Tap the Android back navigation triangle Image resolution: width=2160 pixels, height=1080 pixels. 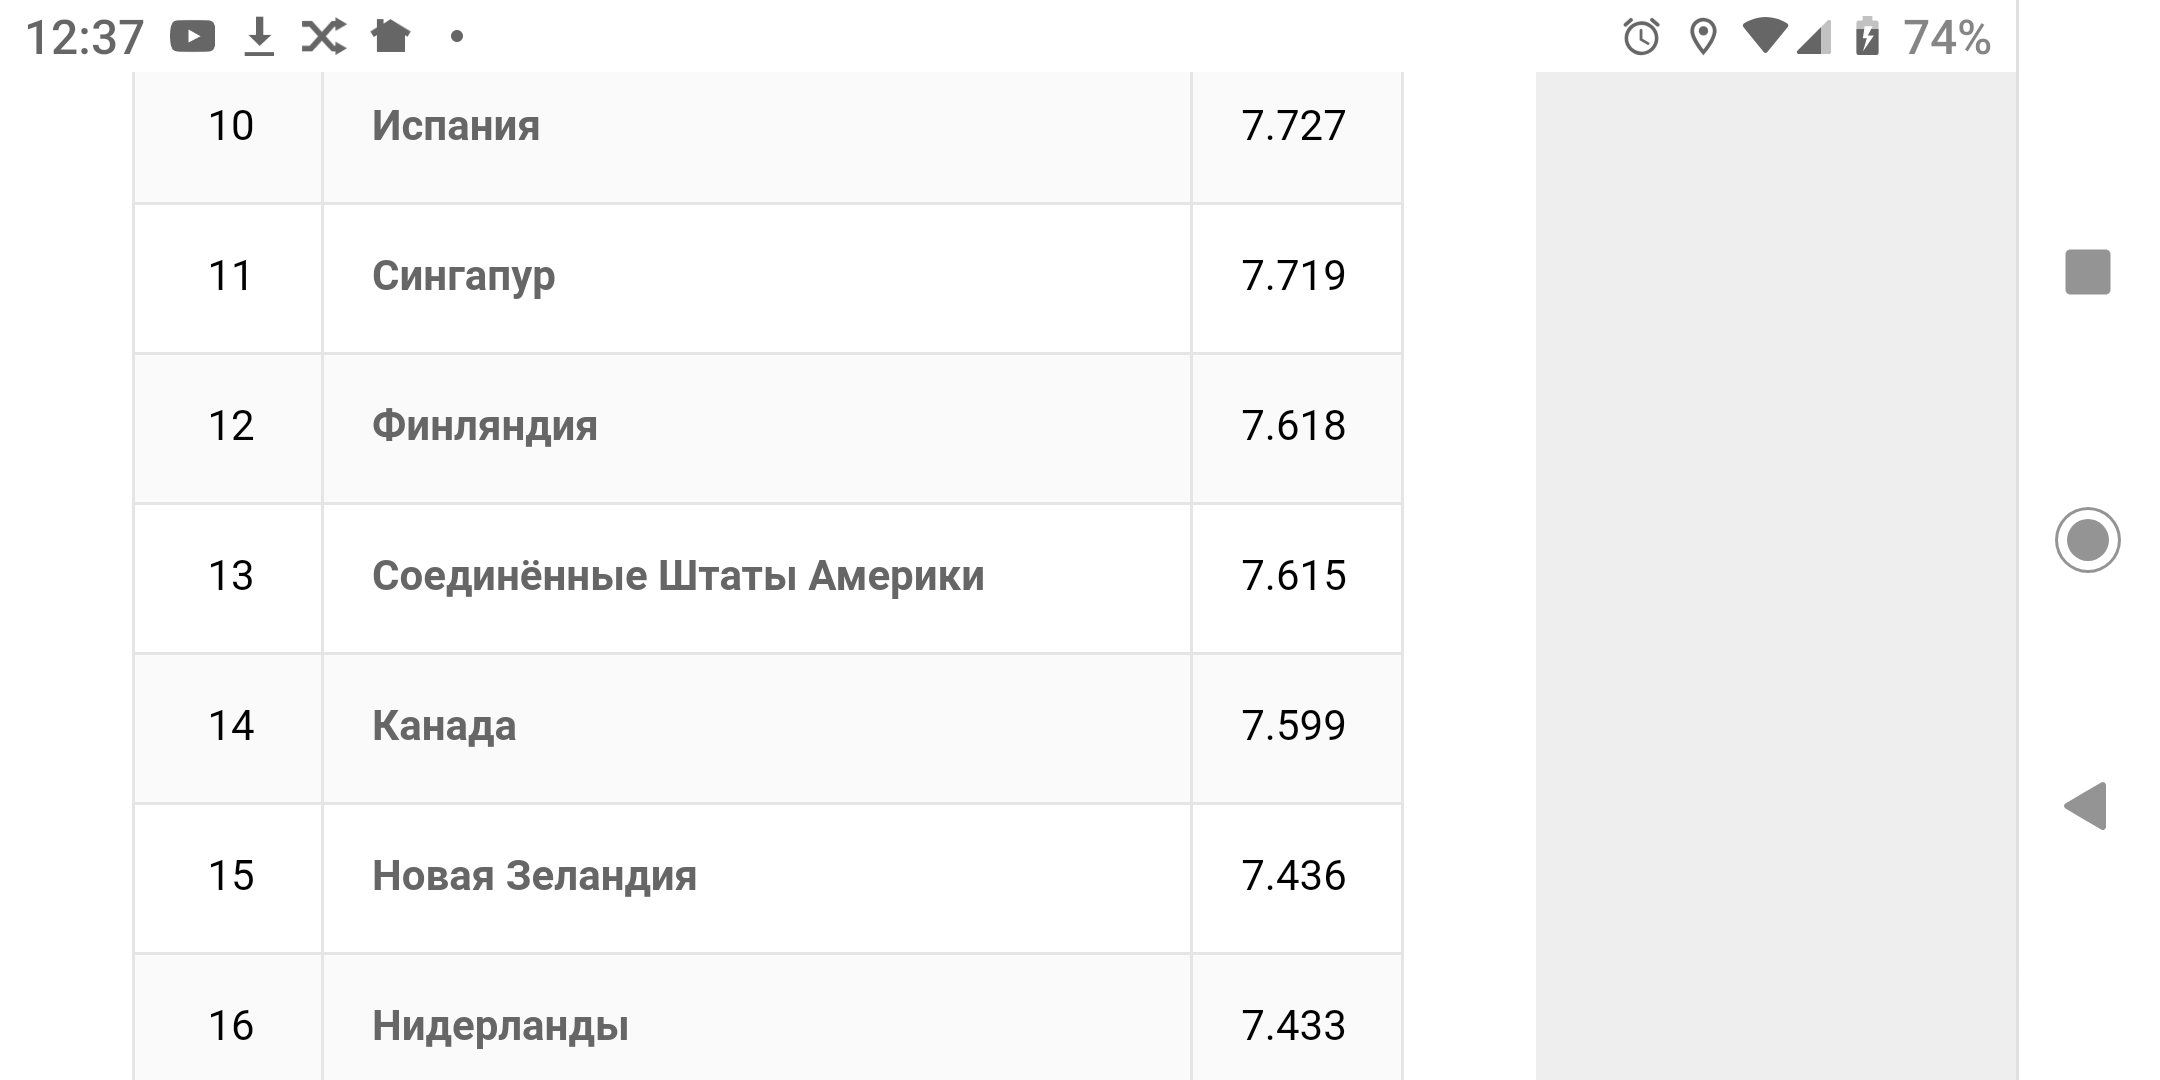coord(2086,806)
